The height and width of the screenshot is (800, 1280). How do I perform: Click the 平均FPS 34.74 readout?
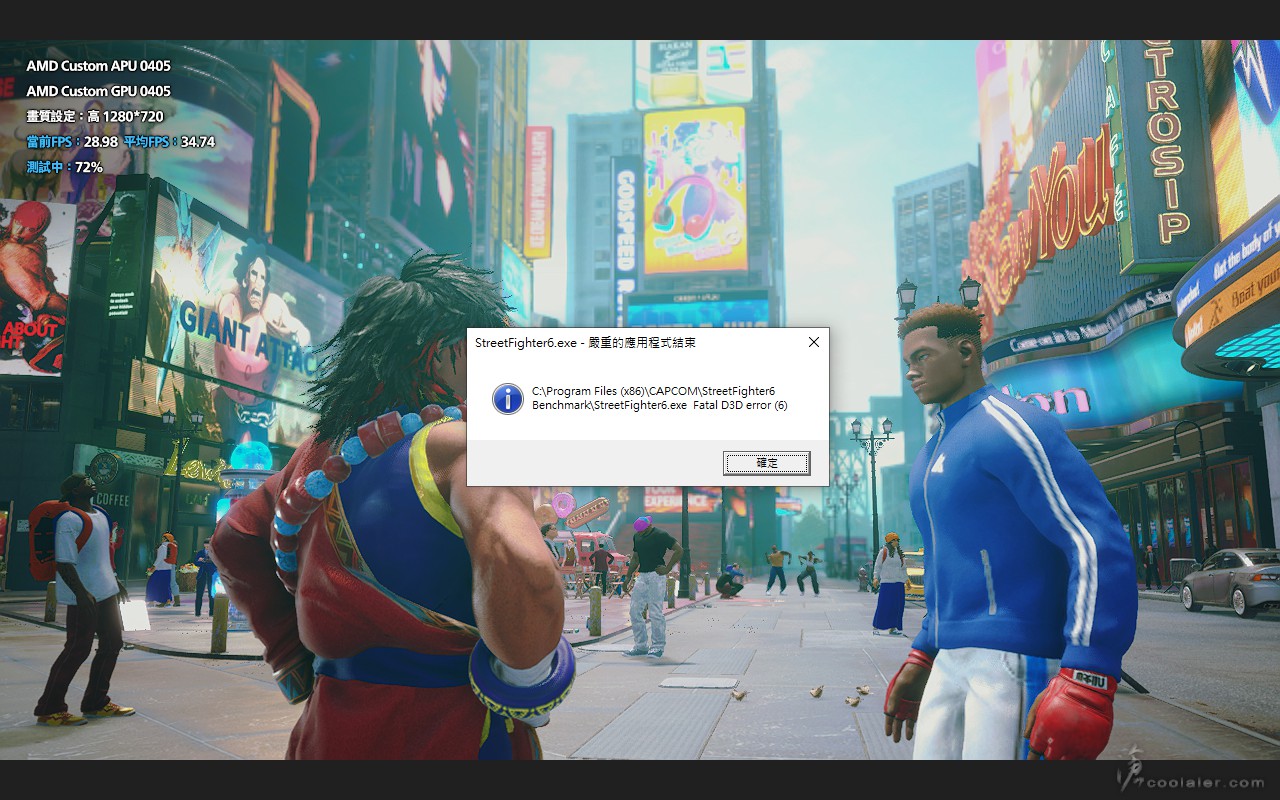click(x=170, y=142)
